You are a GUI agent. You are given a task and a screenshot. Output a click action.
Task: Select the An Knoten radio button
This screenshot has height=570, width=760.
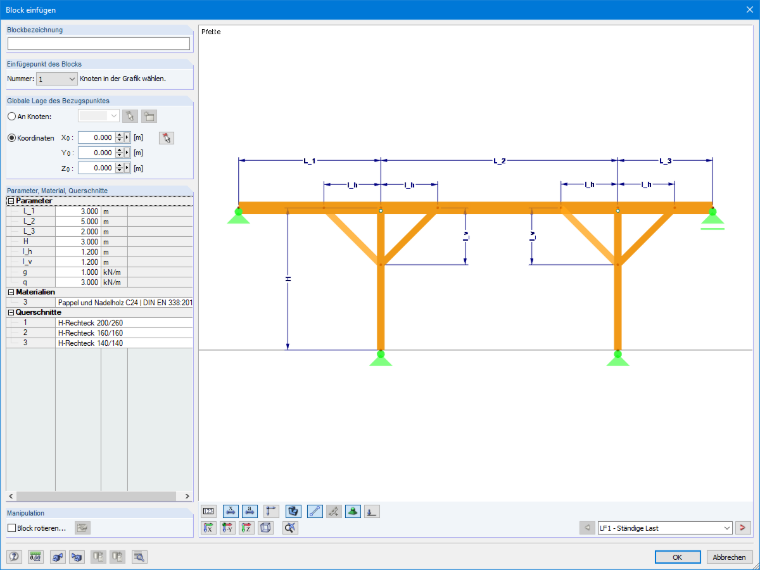click(x=12, y=116)
